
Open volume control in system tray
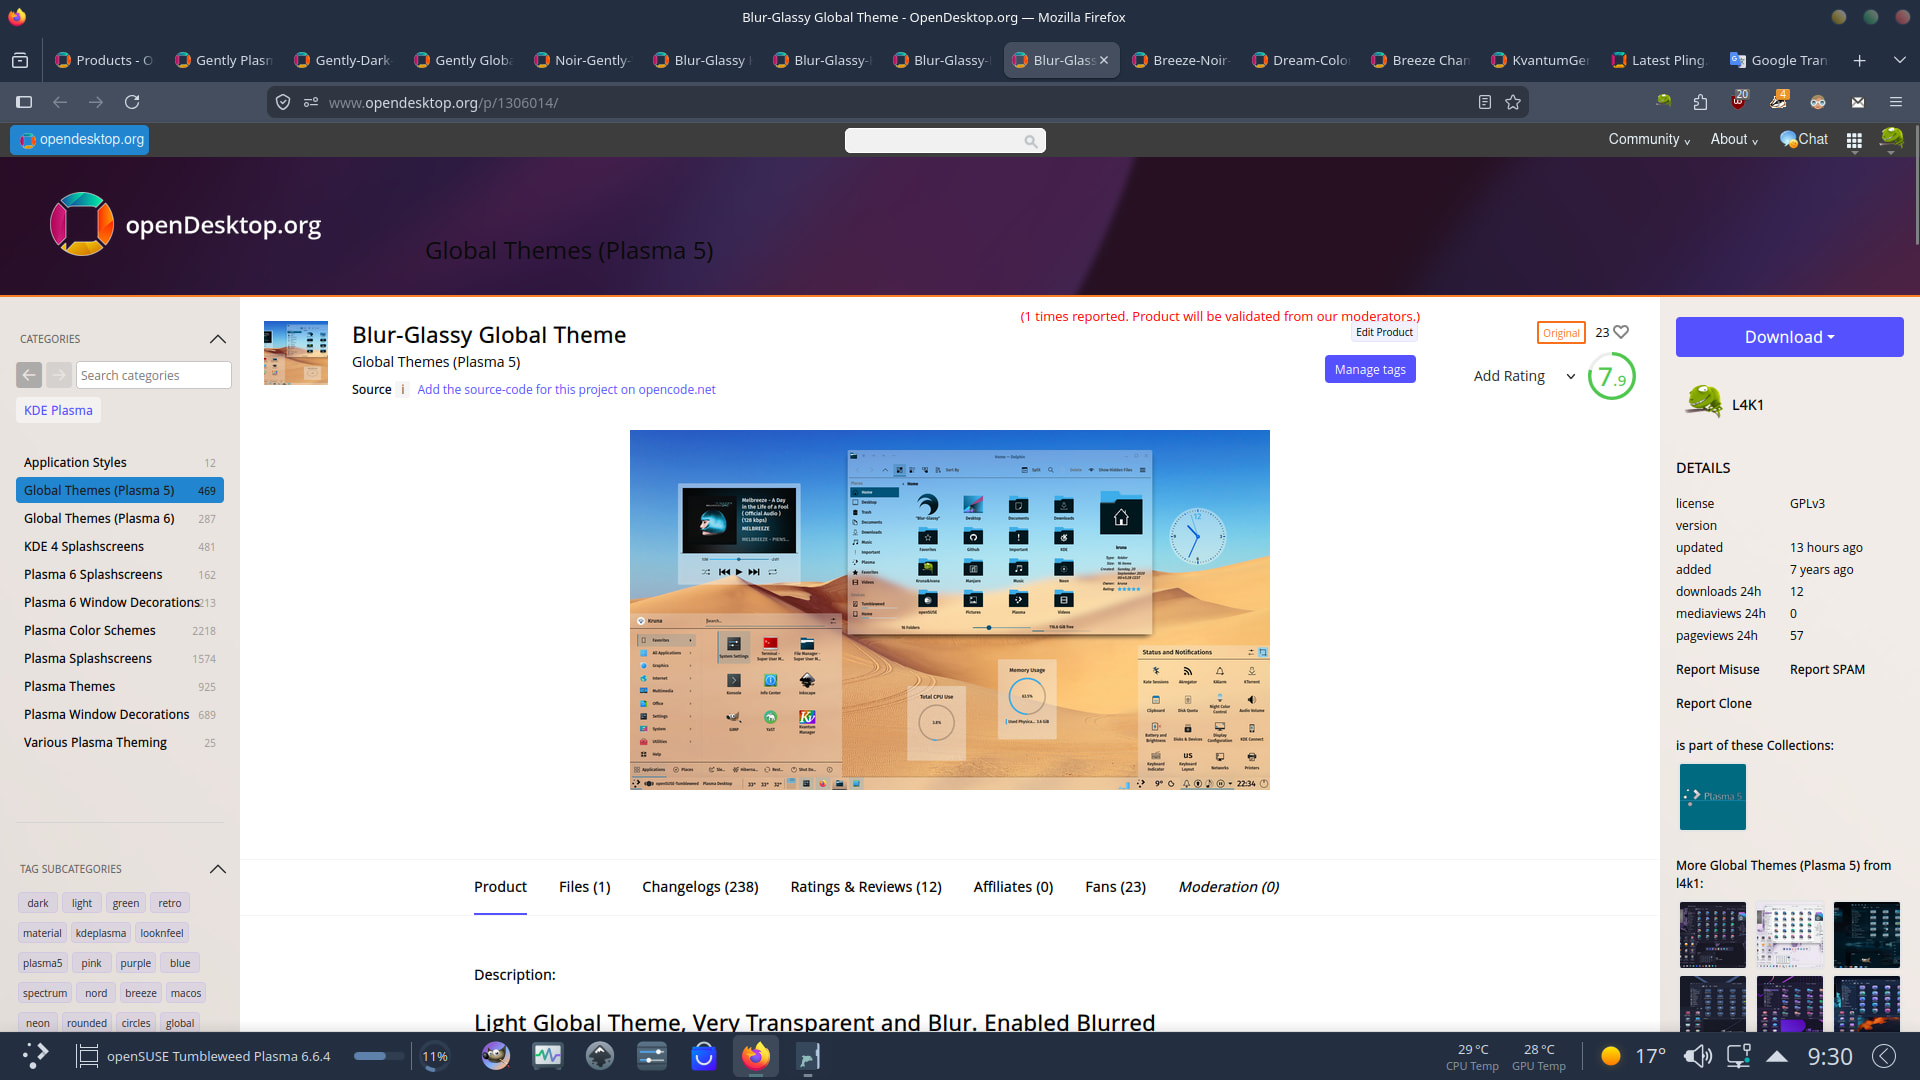pos(1697,1056)
